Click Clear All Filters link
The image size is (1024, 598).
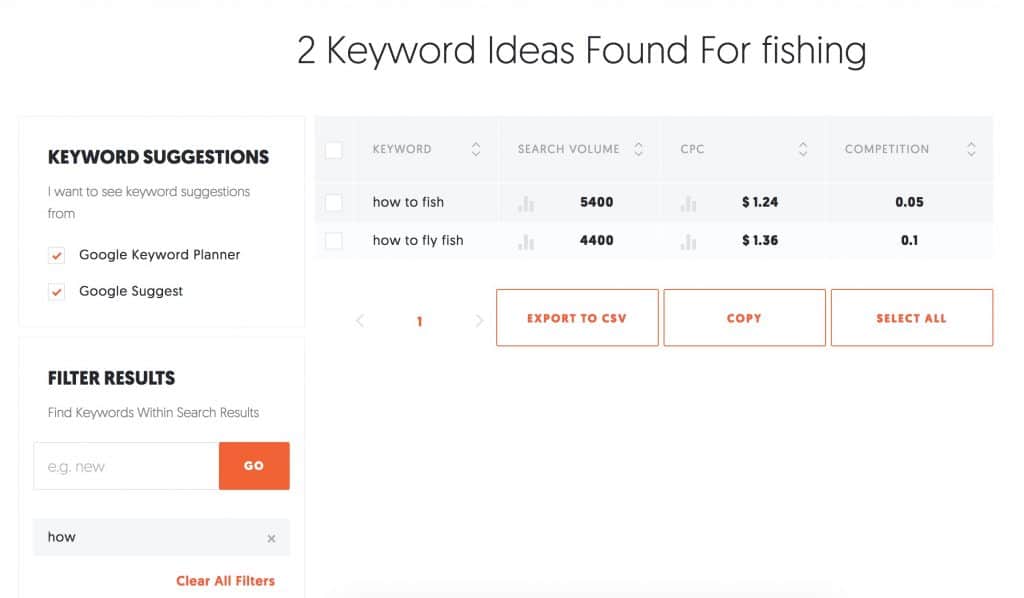225,581
